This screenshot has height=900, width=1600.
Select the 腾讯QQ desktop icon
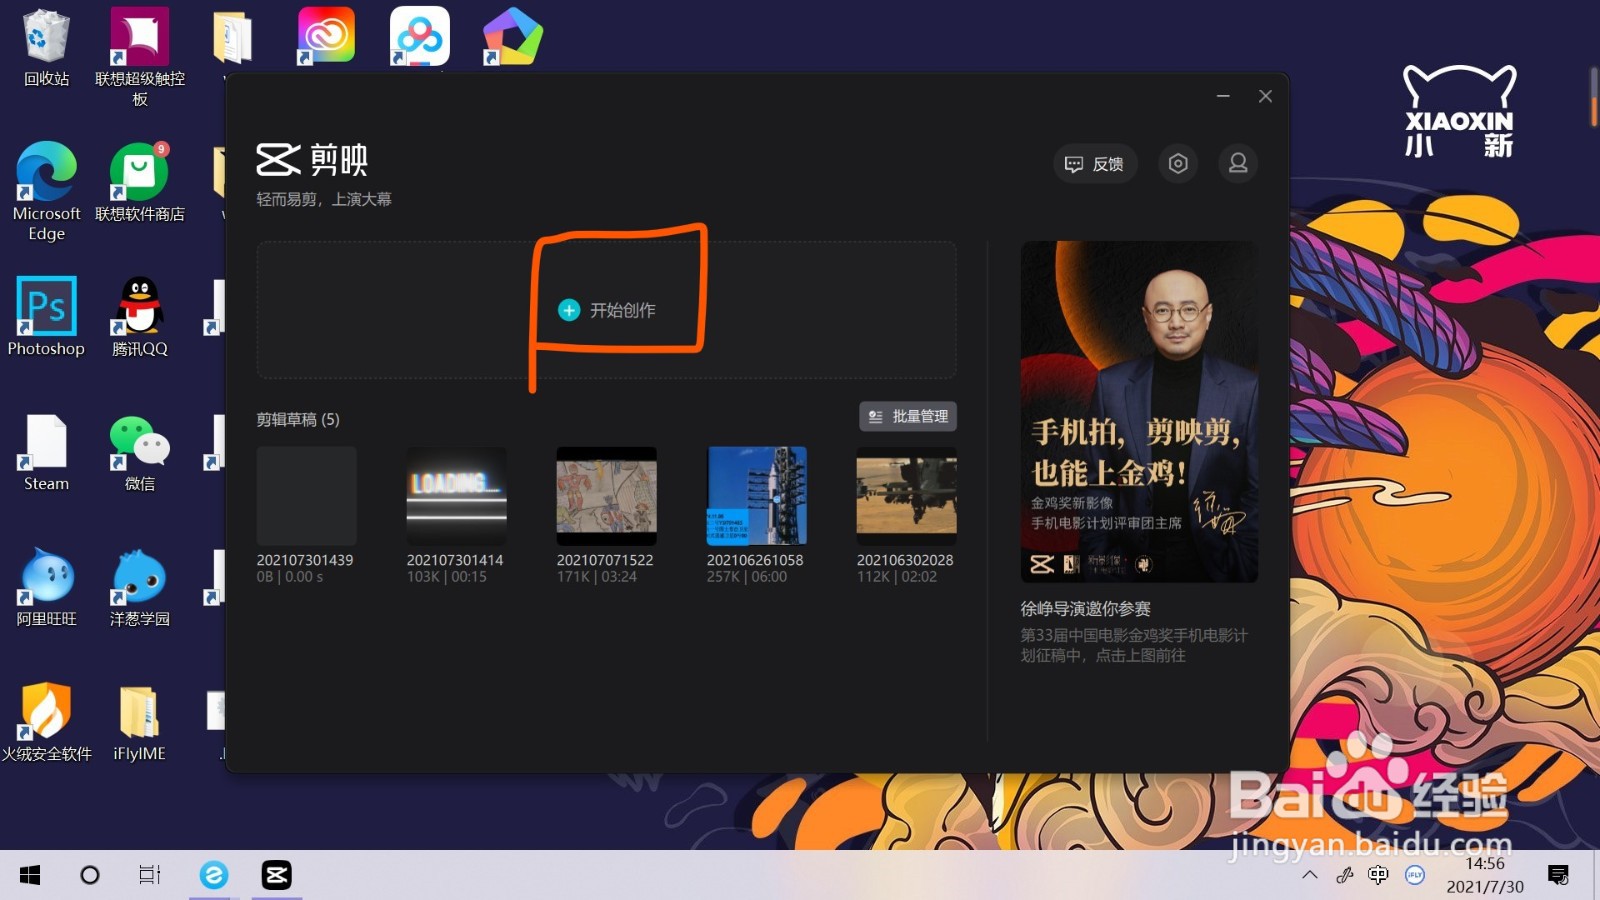140,316
